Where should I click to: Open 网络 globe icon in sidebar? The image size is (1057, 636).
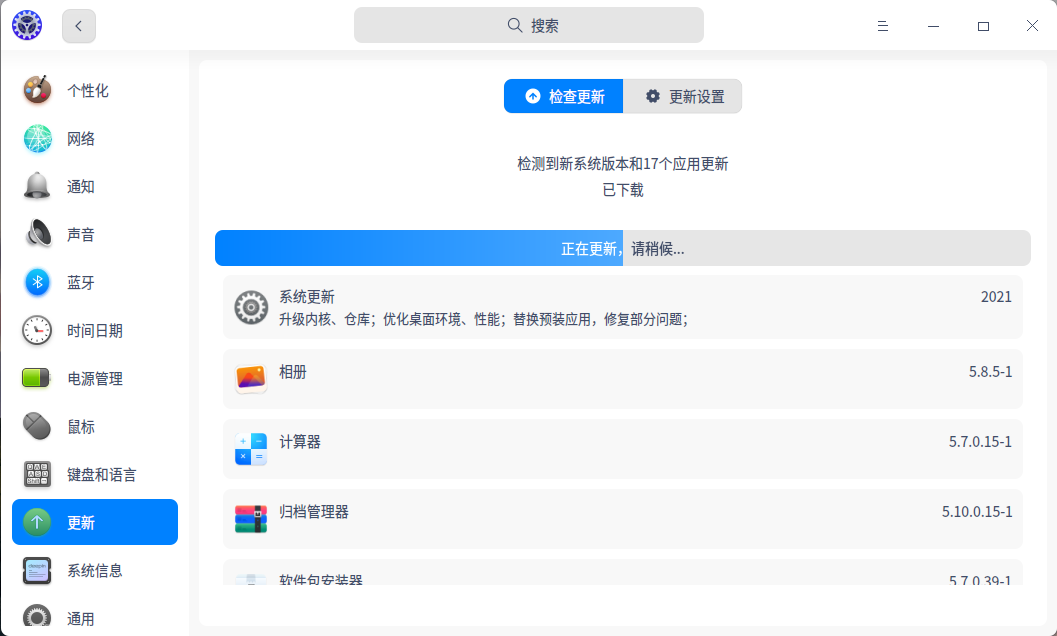[37, 138]
